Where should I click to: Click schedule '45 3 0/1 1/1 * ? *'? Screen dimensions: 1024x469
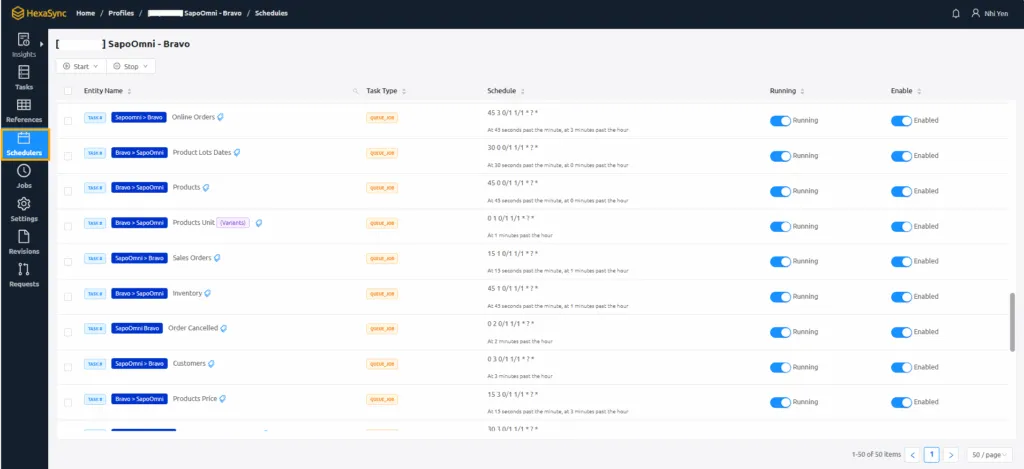pos(513,112)
